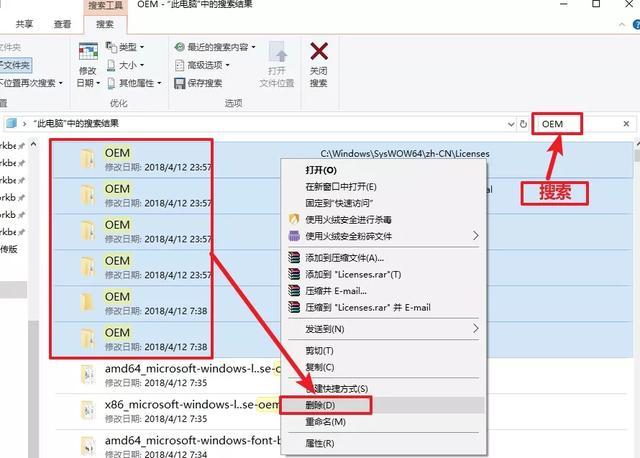
Task: Open the 发送到(N) submenu
Action: point(383,329)
